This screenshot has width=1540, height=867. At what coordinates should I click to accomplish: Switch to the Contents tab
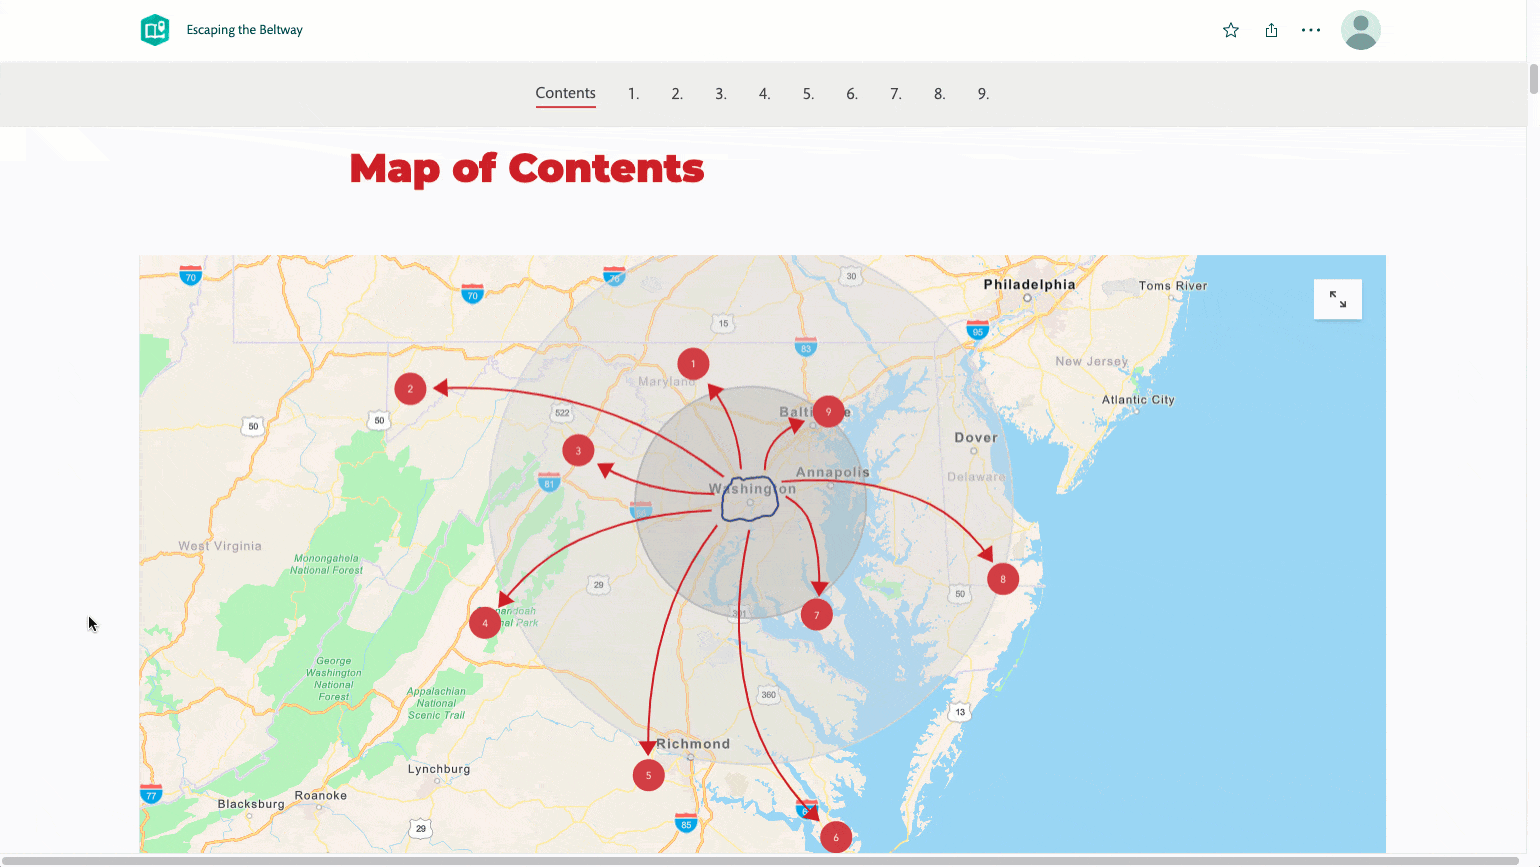pos(565,93)
